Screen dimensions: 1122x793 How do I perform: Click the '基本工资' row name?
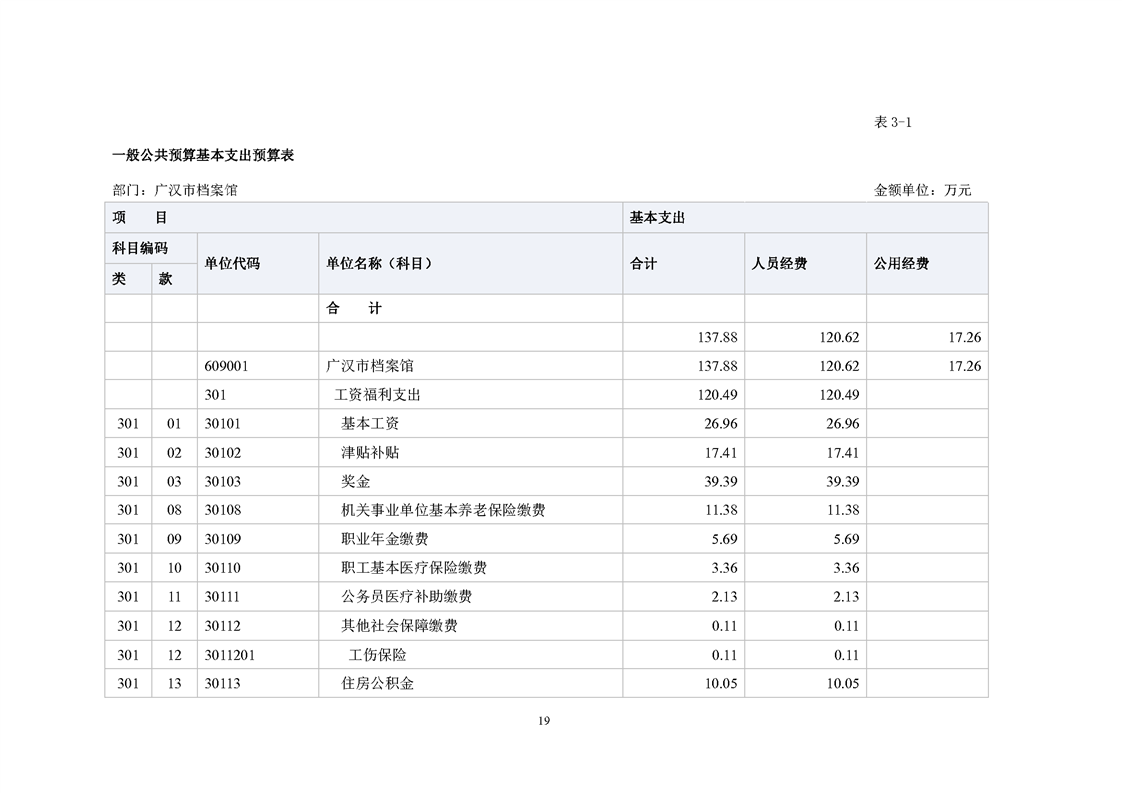pyautogui.click(x=370, y=424)
